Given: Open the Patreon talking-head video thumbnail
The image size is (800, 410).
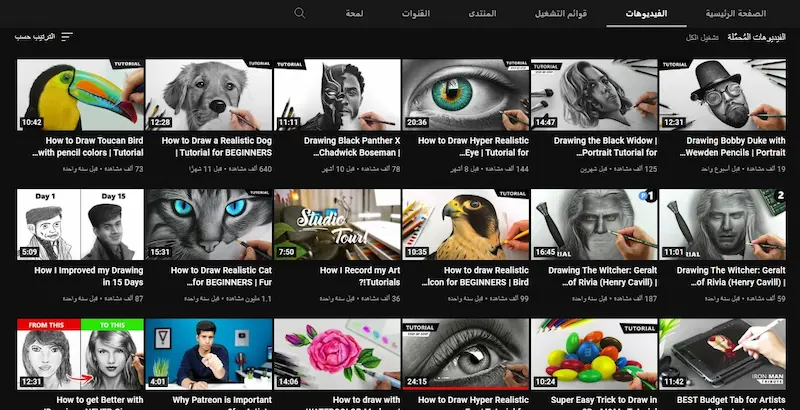Looking at the screenshot, I should pos(209,354).
